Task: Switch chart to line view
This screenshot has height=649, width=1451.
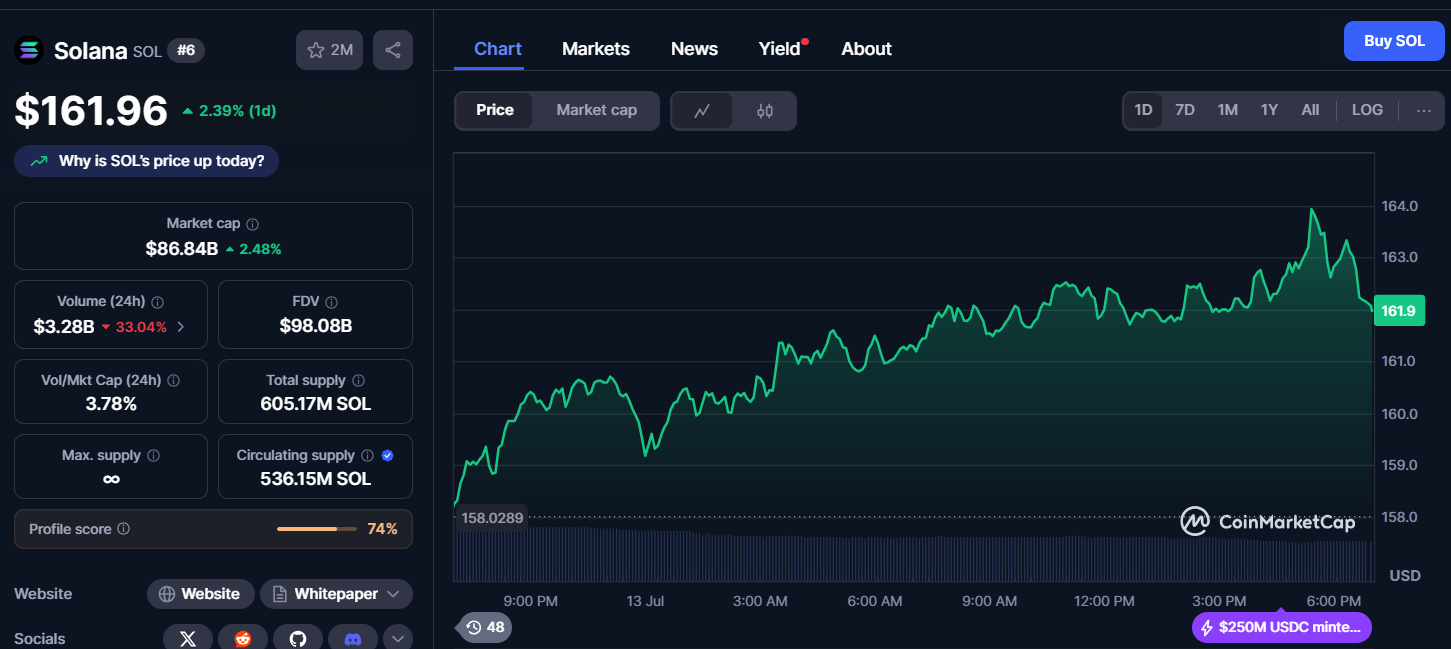Action: 702,111
